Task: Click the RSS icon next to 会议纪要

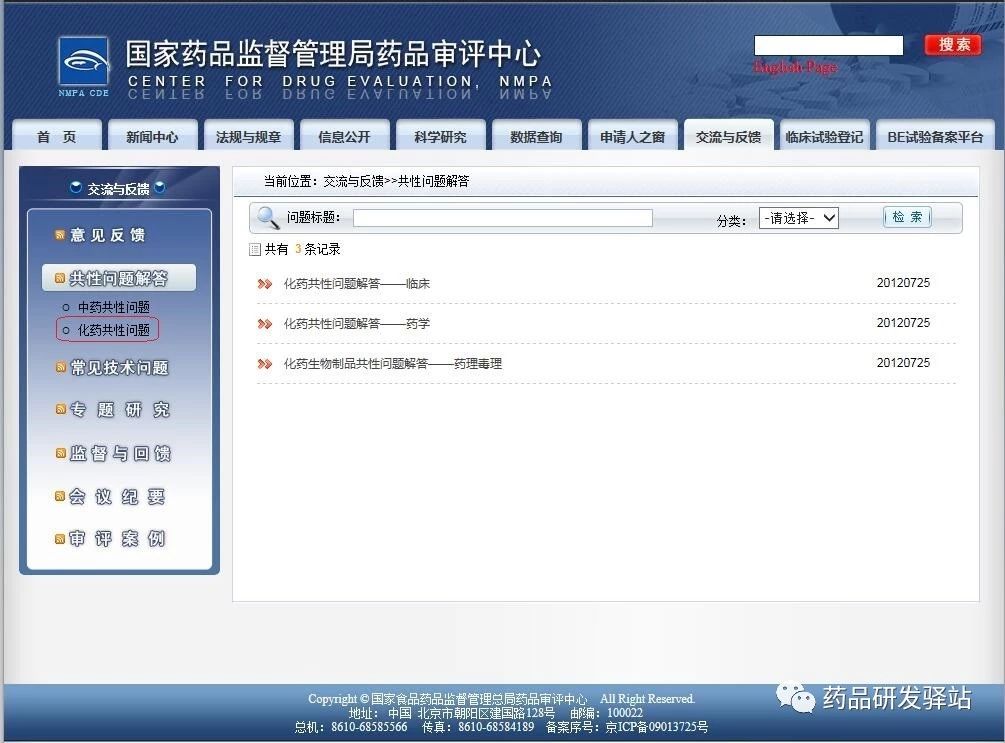Action: 60,496
